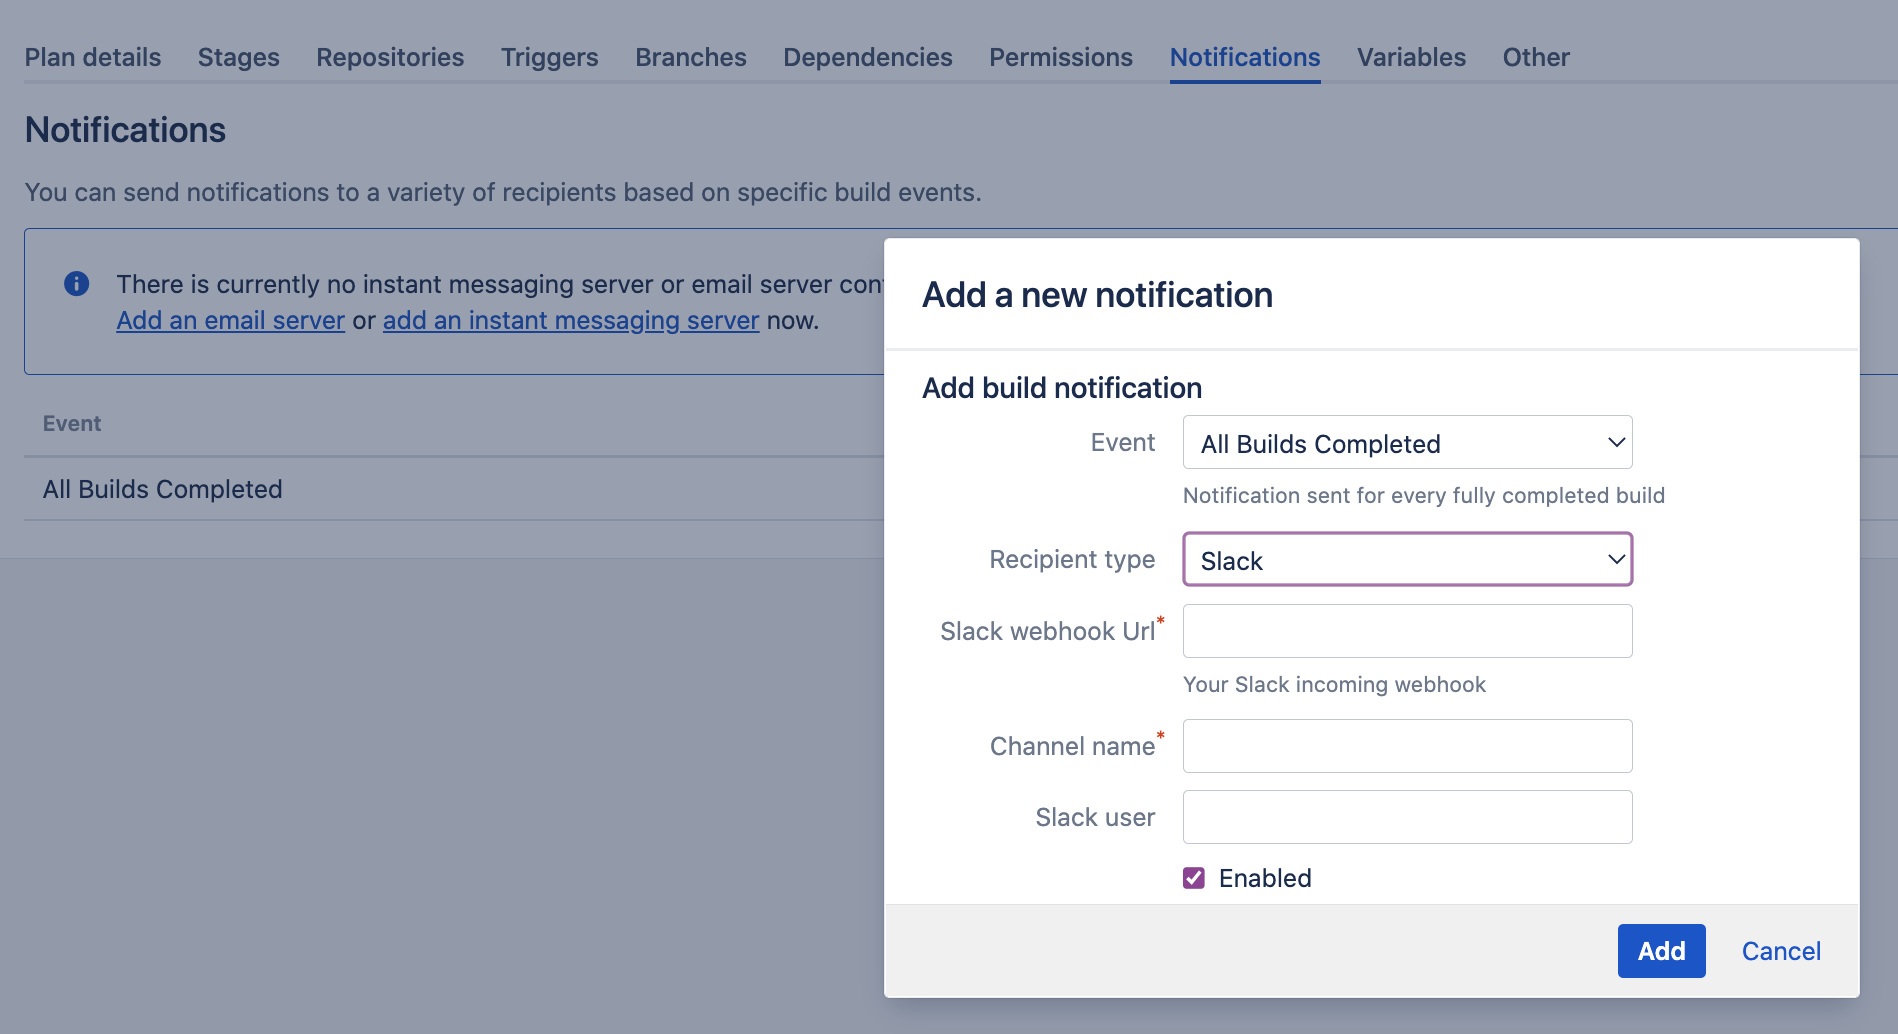Screen dimensions: 1898x1034
Task: Follow the 'Add an email server' link
Action: coord(231,321)
